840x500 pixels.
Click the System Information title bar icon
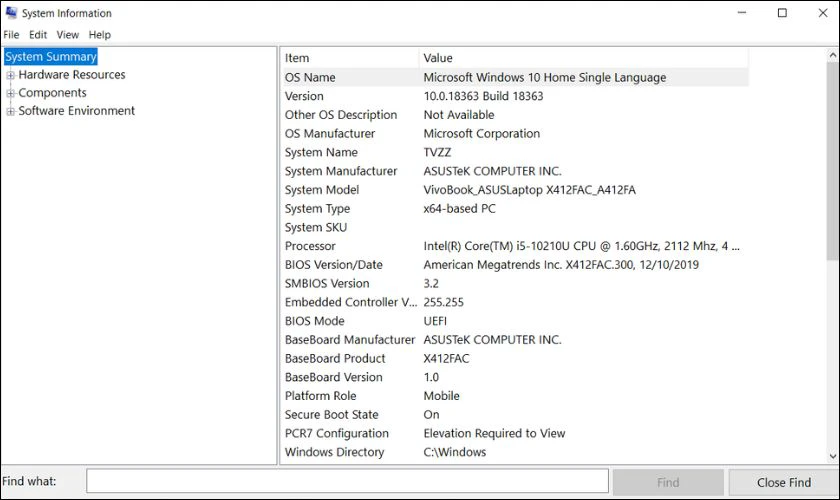(11, 12)
